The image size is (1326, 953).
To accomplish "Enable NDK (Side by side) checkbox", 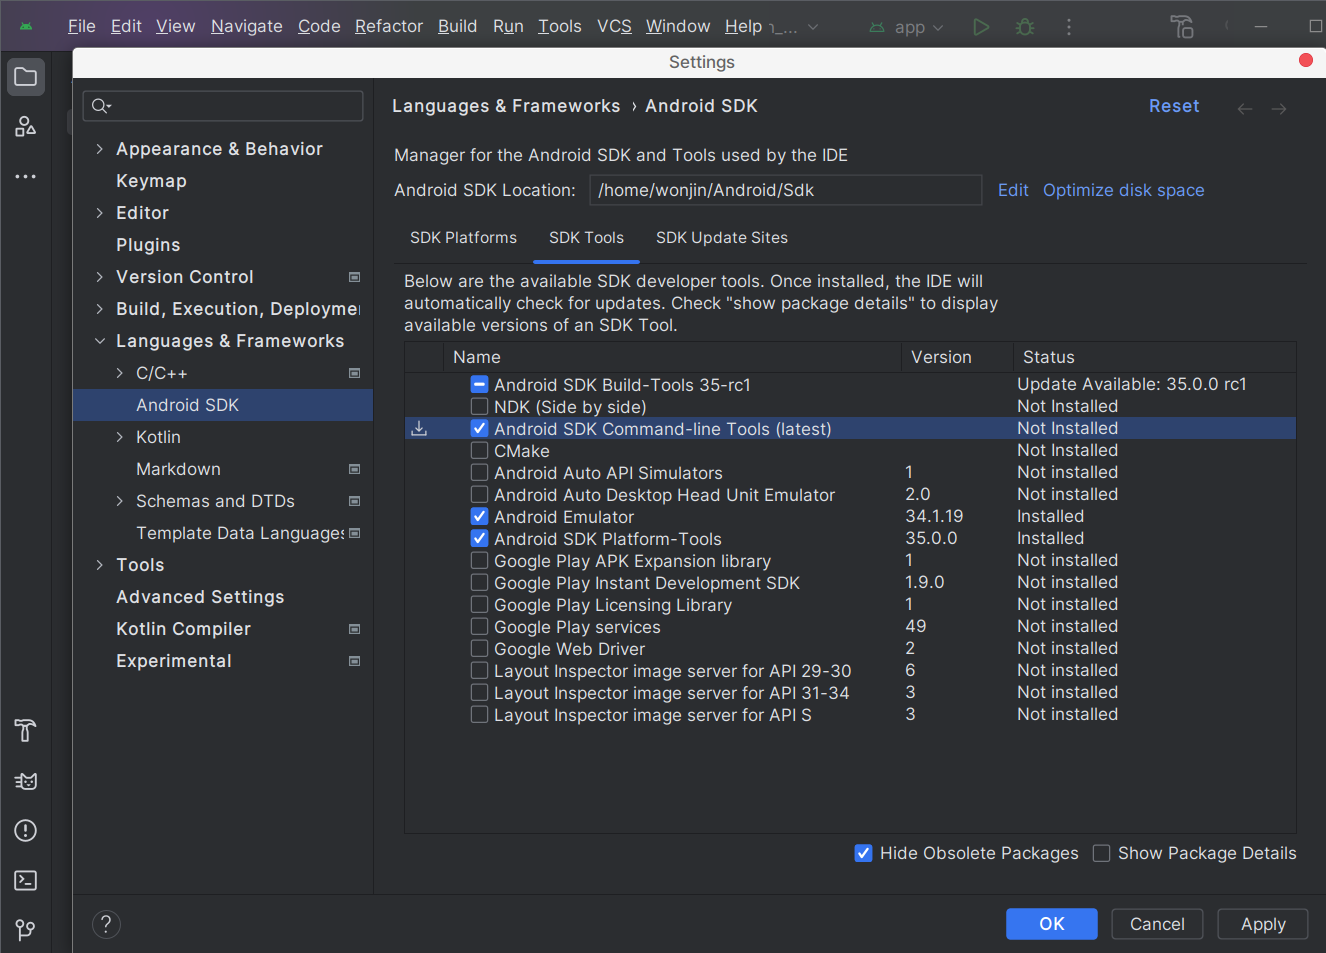I will [x=480, y=407].
